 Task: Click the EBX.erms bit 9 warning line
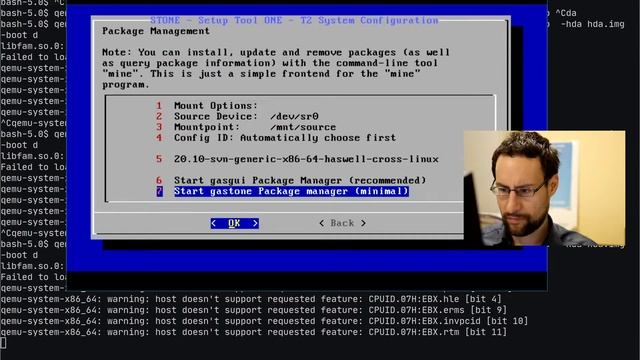[x=253, y=310]
